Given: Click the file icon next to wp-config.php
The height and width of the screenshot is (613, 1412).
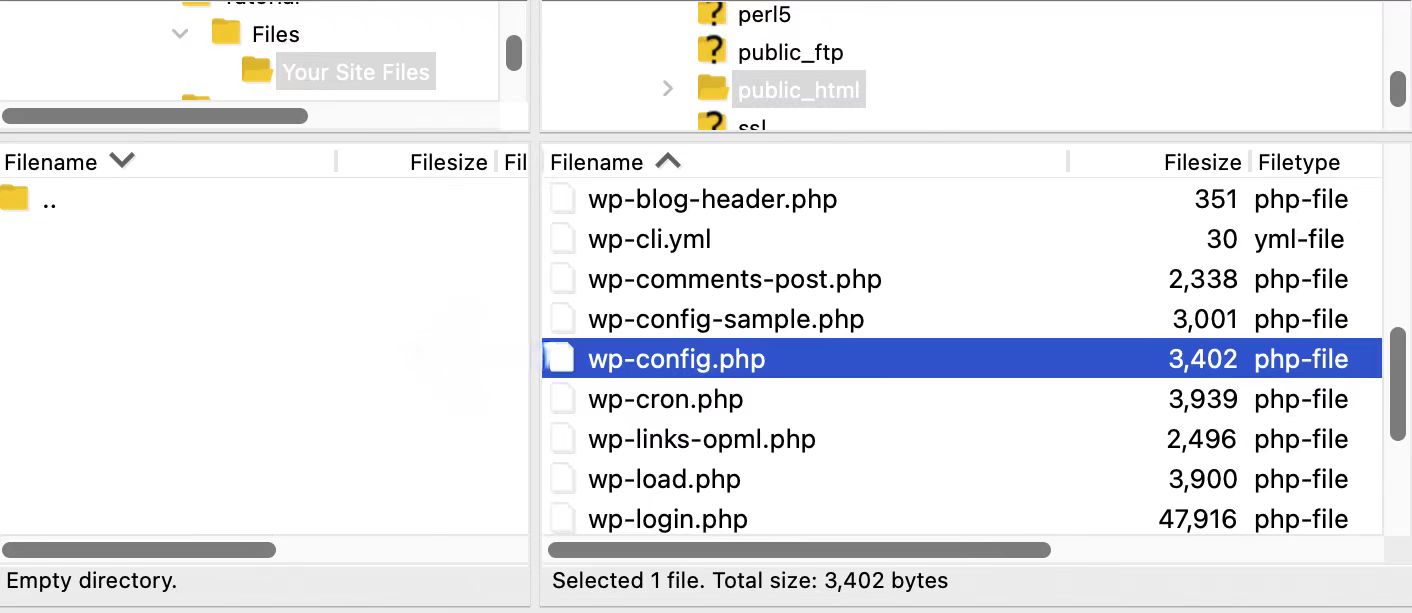Looking at the screenshot, I should [x=562, y=358].
